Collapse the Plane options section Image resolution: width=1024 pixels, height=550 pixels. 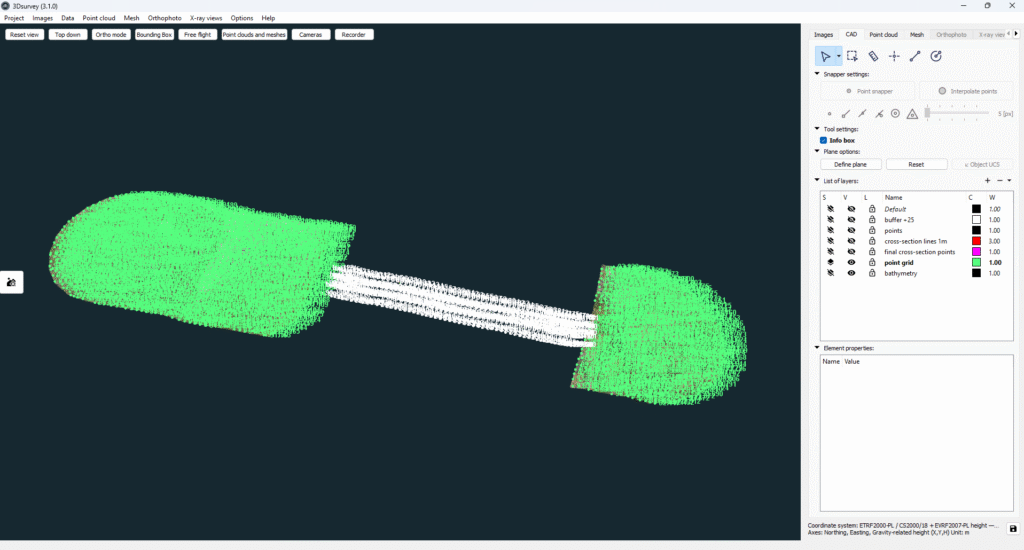pos(817,151)
